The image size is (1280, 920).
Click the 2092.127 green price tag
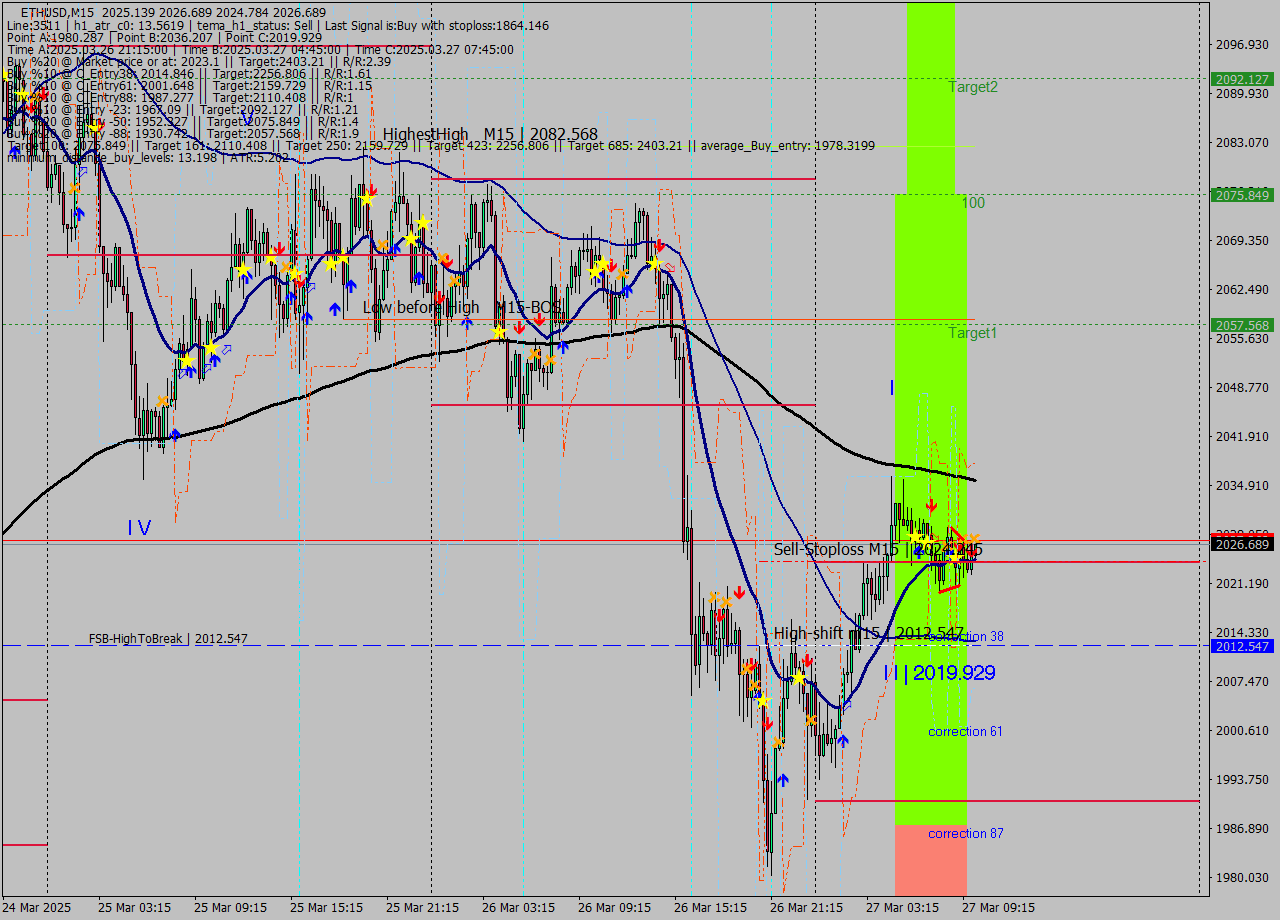coord(1241,79)
